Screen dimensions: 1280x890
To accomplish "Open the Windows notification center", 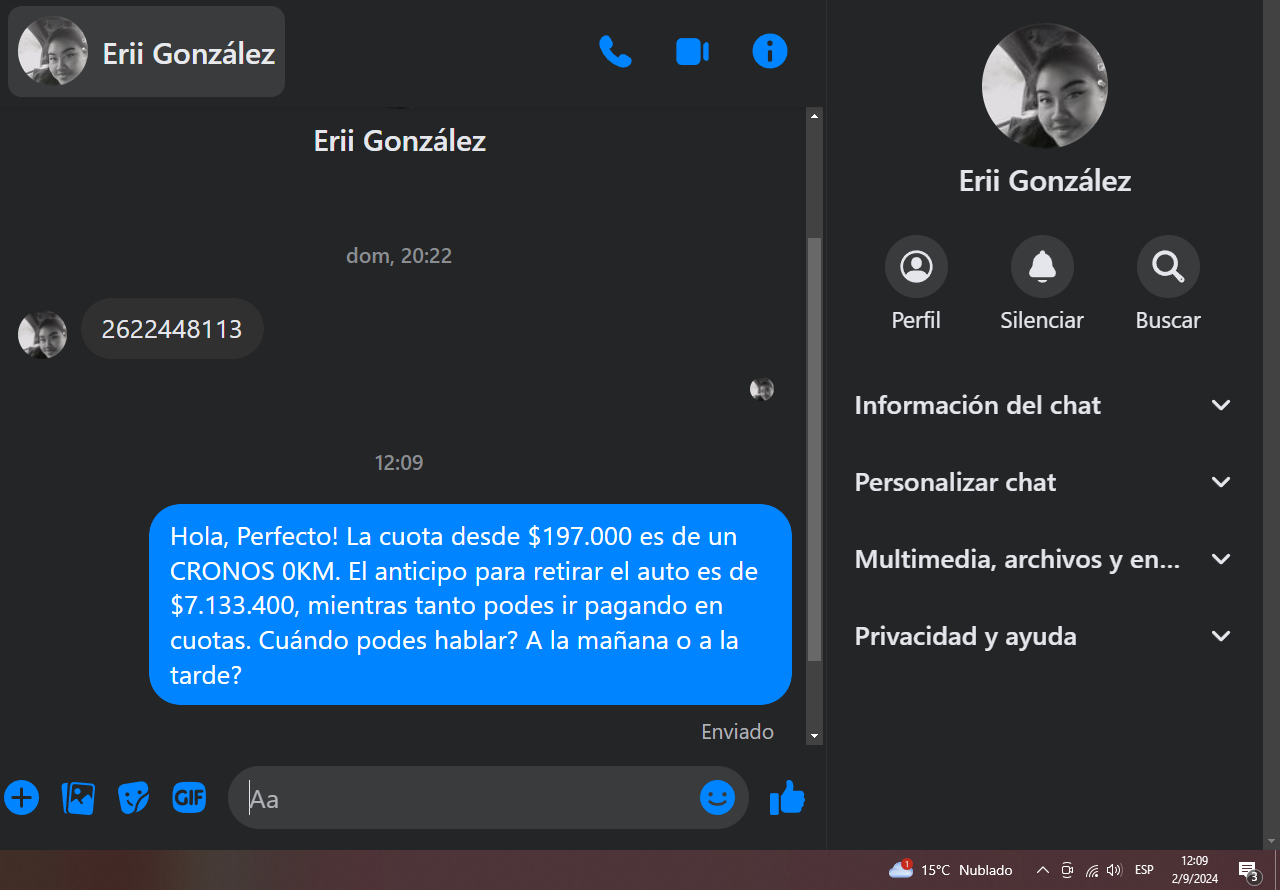I will pos(1248,870).
